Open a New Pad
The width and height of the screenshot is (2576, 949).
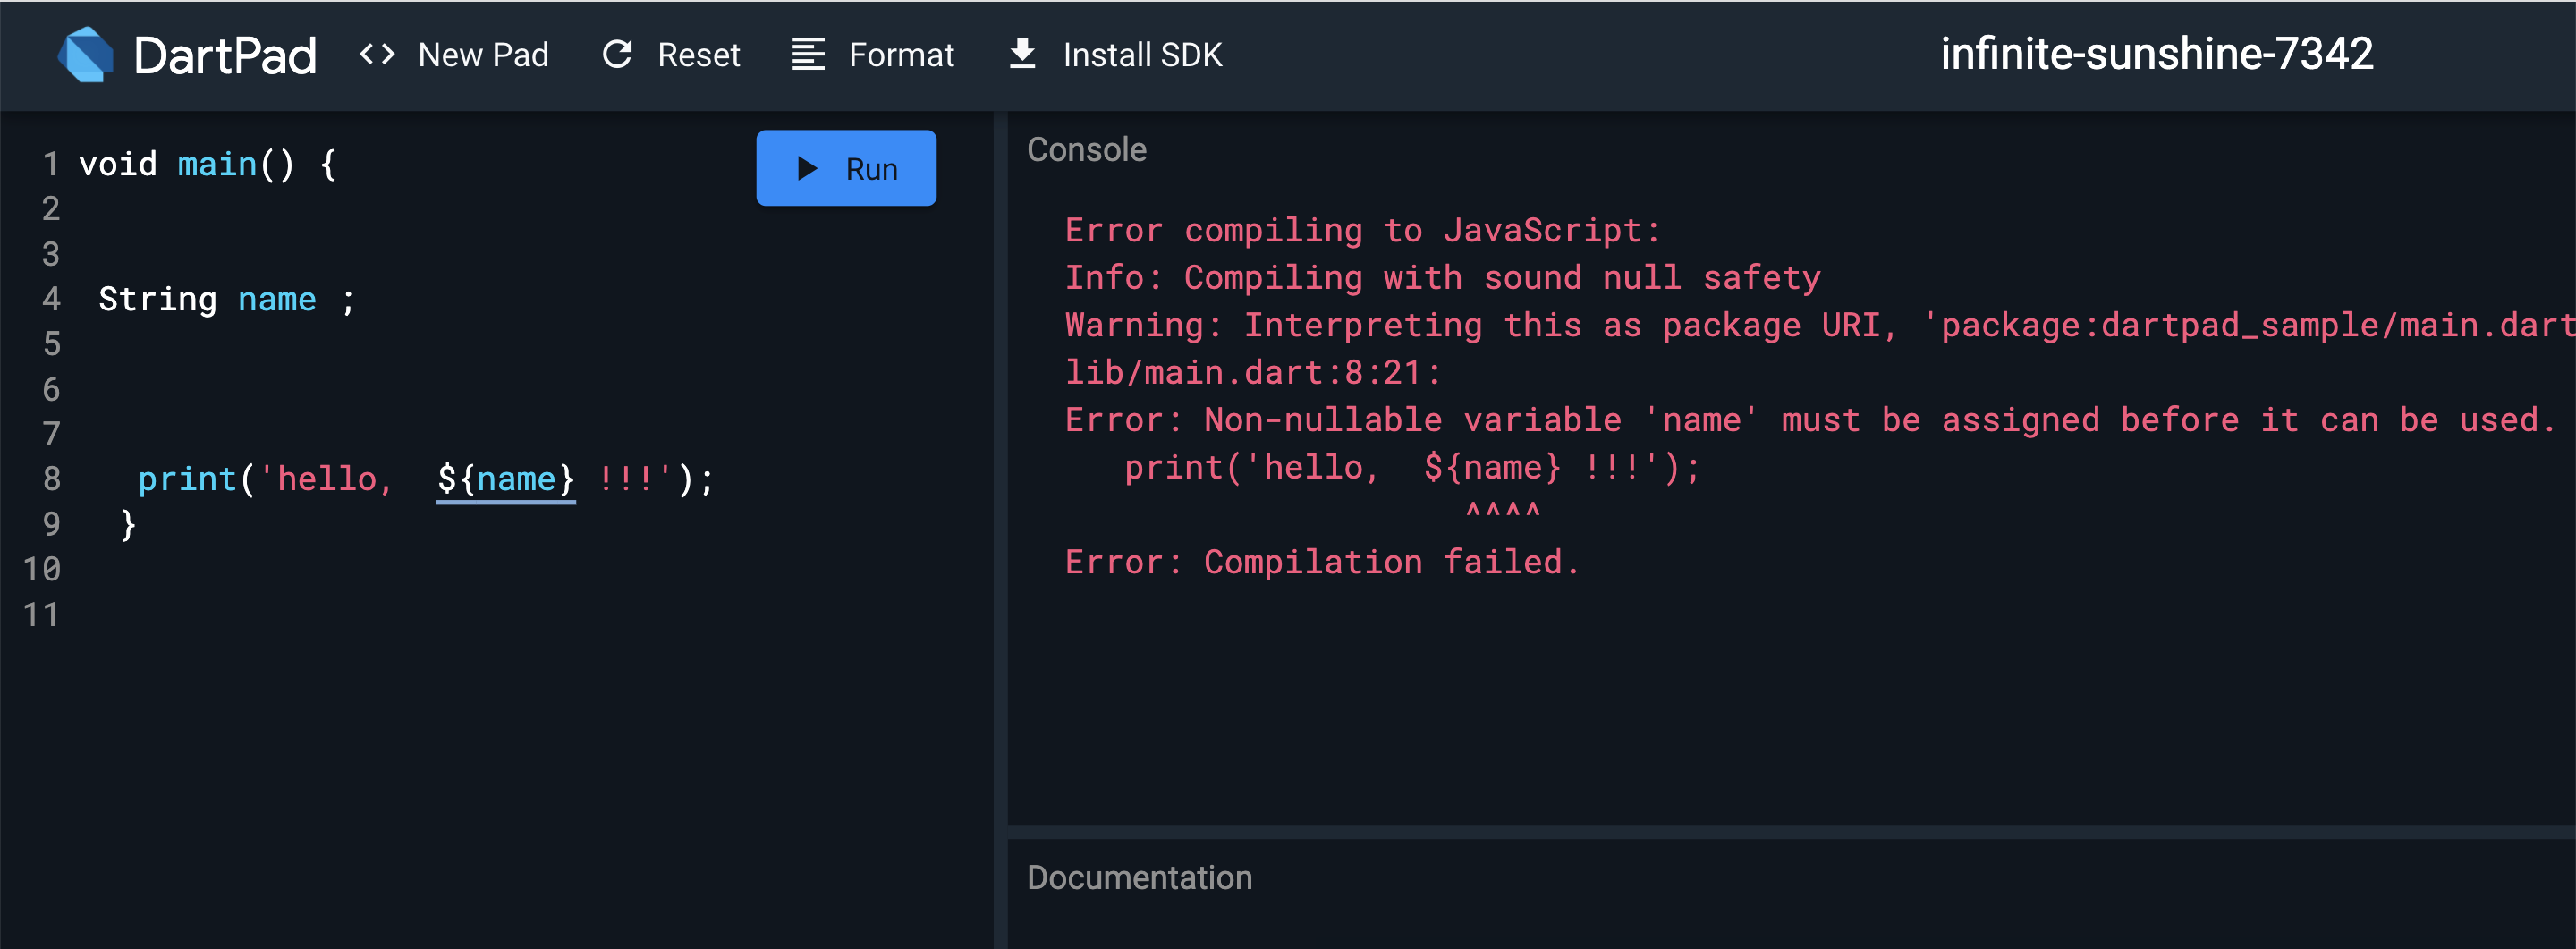click(455, 54)
